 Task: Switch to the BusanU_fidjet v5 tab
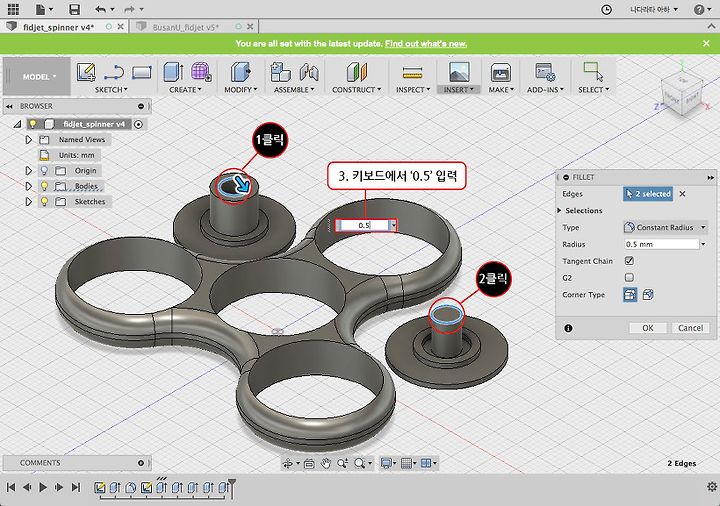[186, 27]
